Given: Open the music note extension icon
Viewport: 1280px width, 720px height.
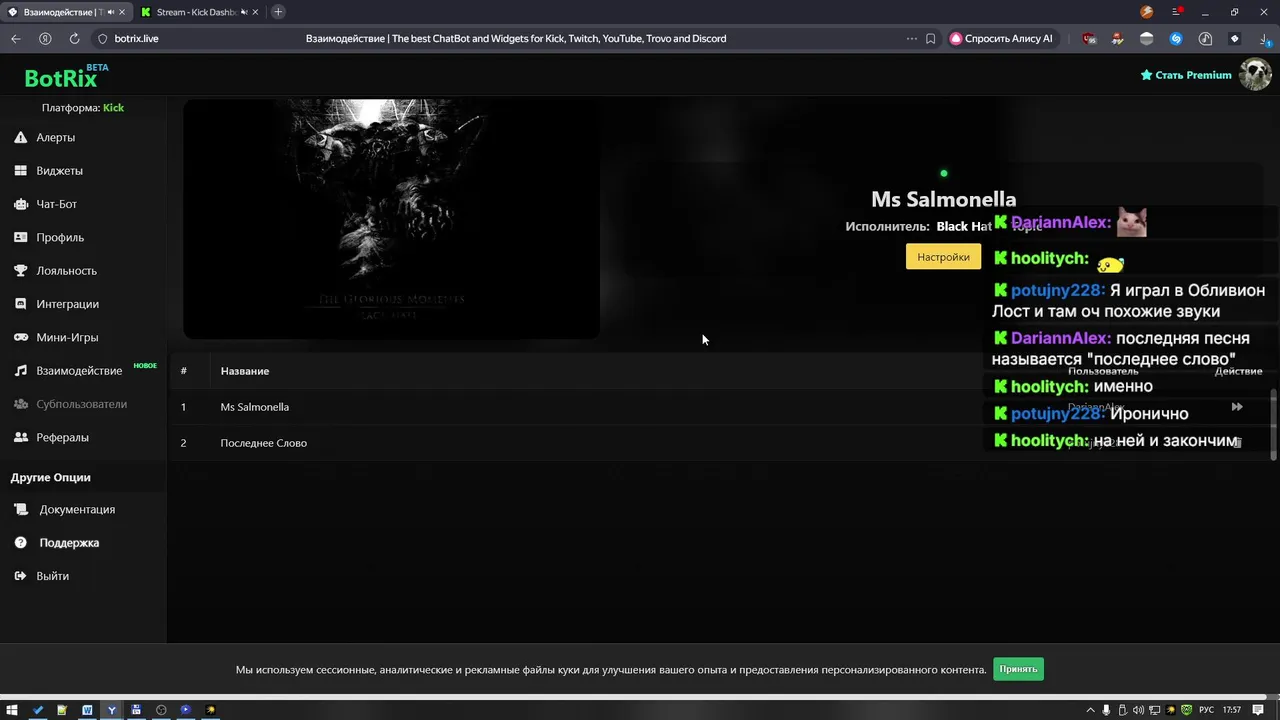Looking at the screenshot, I should [x=1206, y=38].
